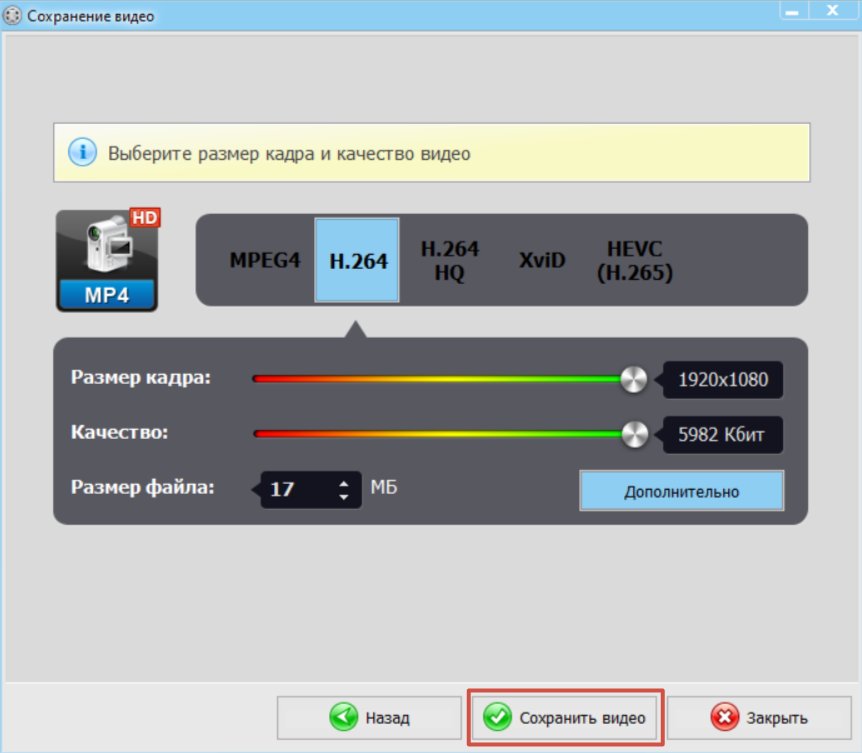862x753 pixels.
Task: Click the 1920x1080 frame size value box
Action: pyautogui.click(x=723, y=380)
